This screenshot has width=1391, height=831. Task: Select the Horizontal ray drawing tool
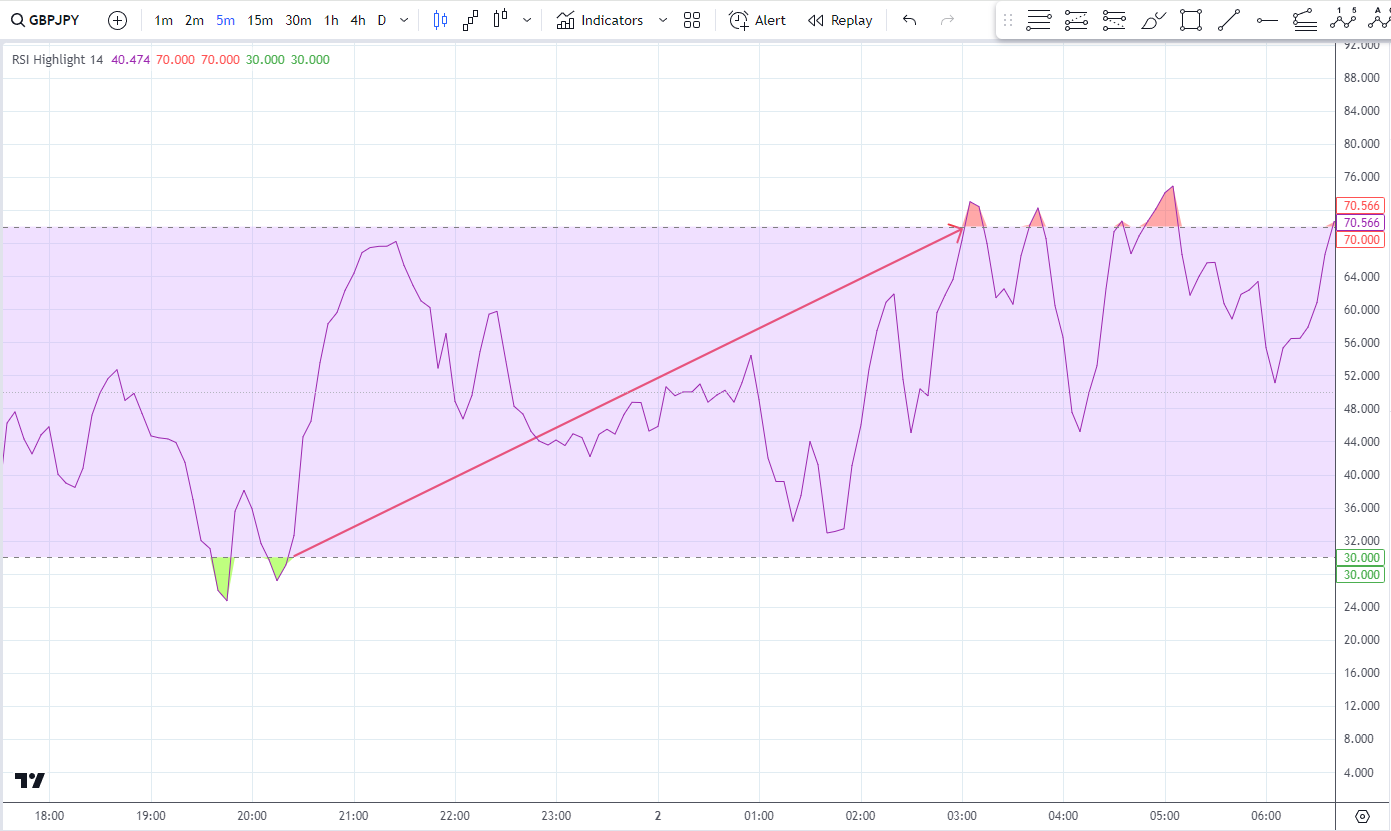[1267, 20]
